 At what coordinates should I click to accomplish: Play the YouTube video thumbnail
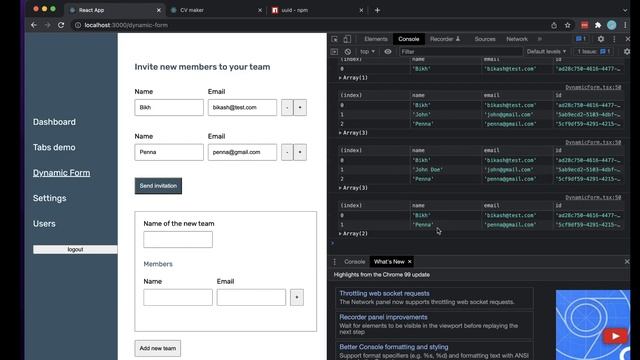[x=615, y=336]
